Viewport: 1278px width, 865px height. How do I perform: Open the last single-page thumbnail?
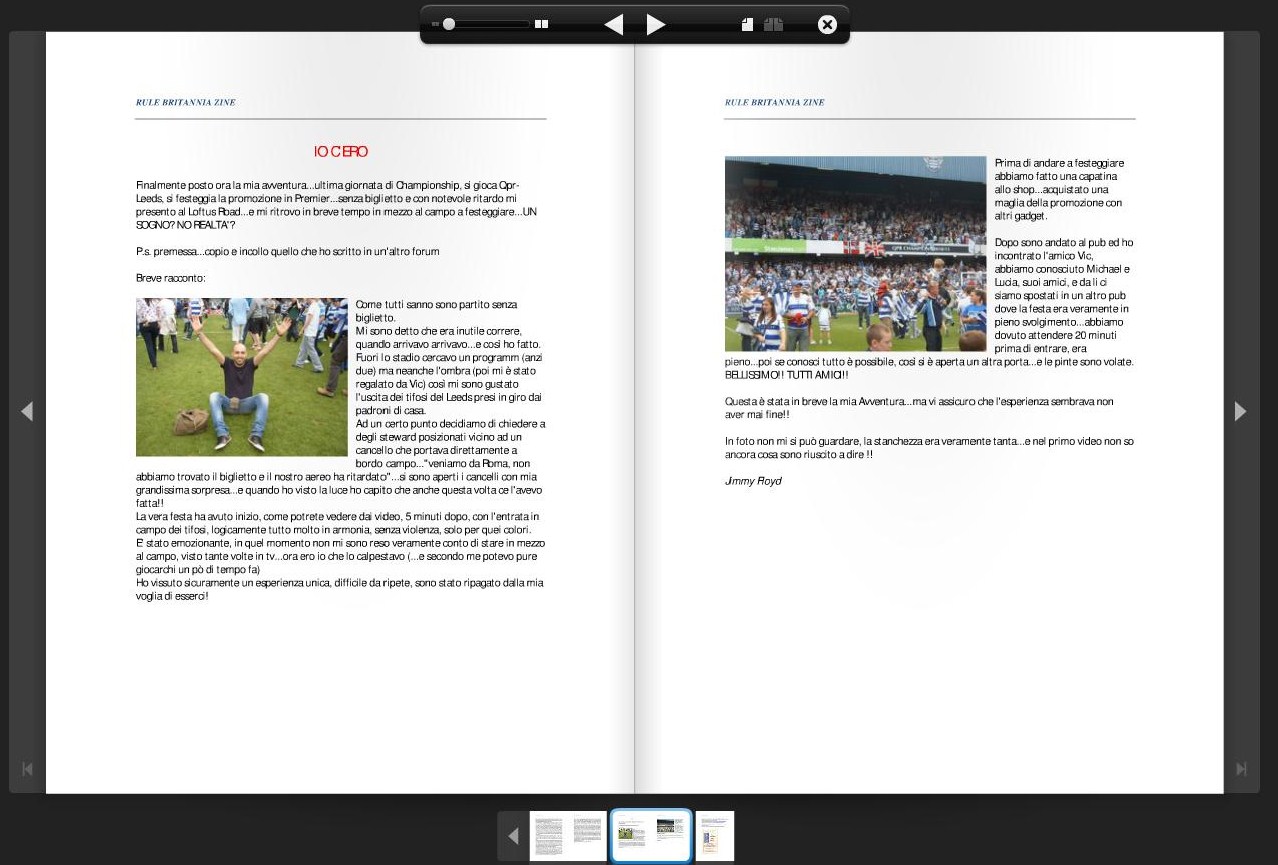715,836
